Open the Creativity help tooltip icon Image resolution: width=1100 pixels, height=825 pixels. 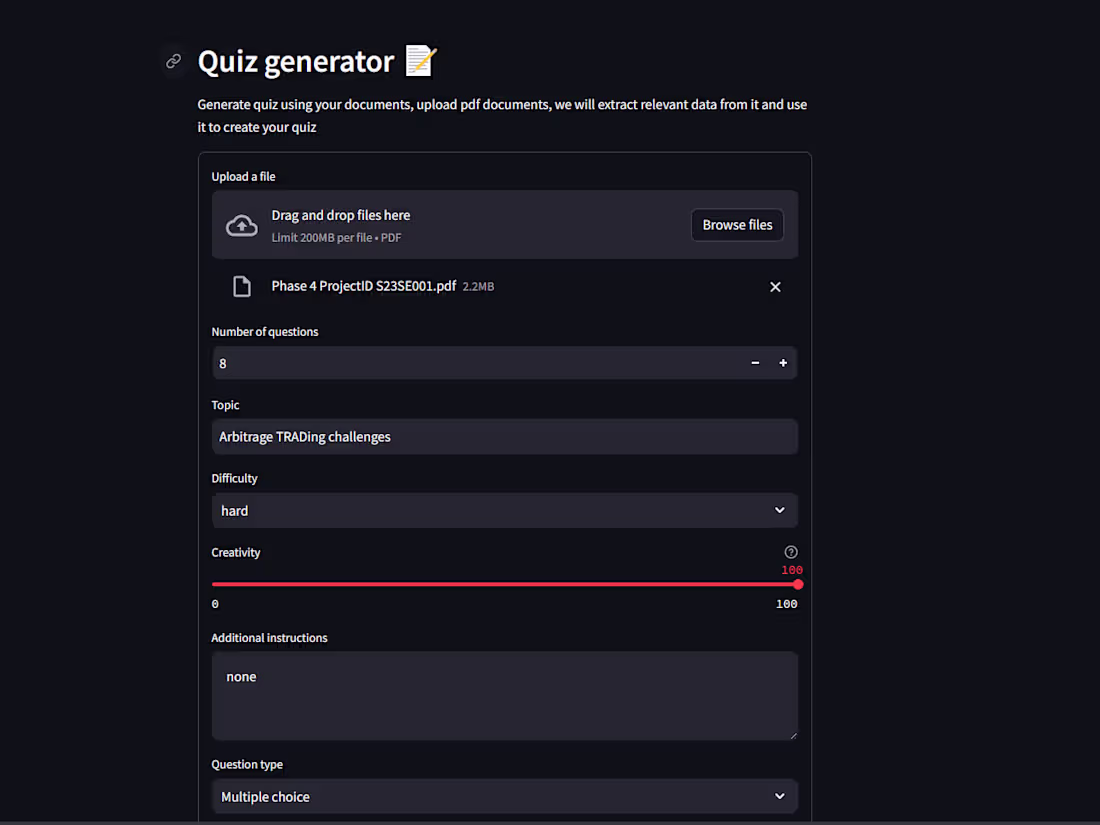pos(790,551)
